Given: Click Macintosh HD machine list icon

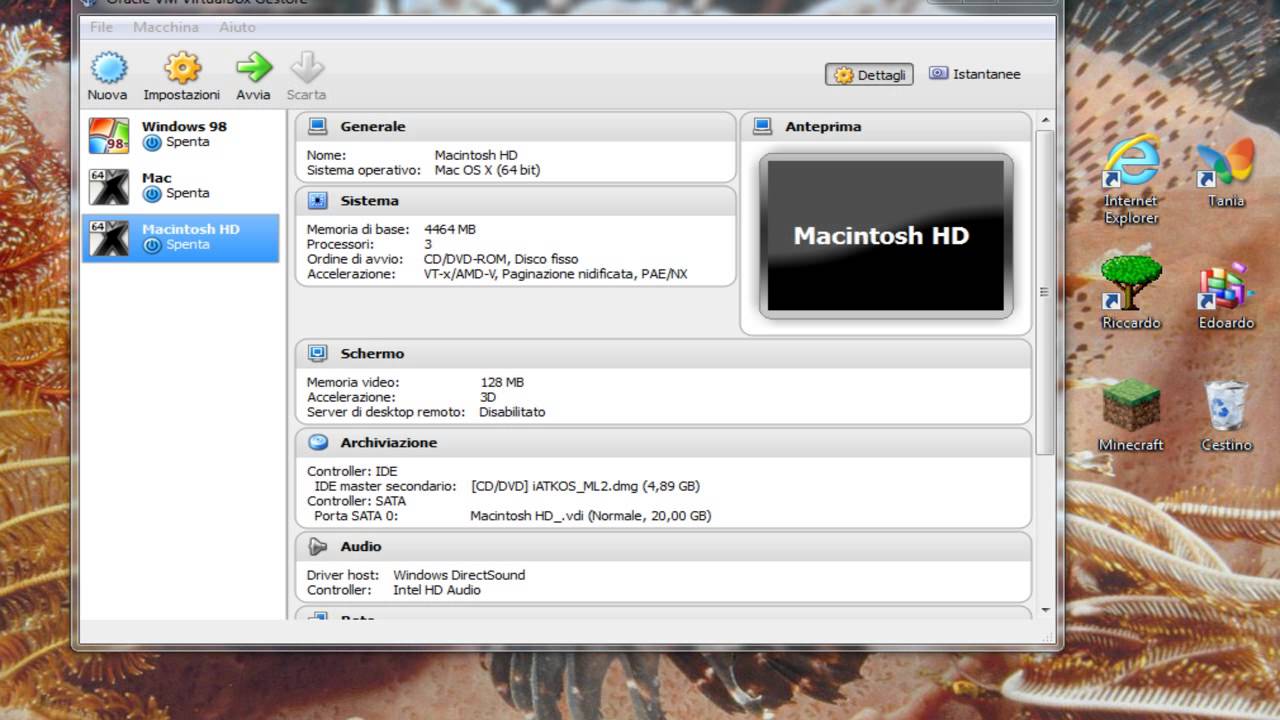Looking at the screenshot, I should pos(108,238).
